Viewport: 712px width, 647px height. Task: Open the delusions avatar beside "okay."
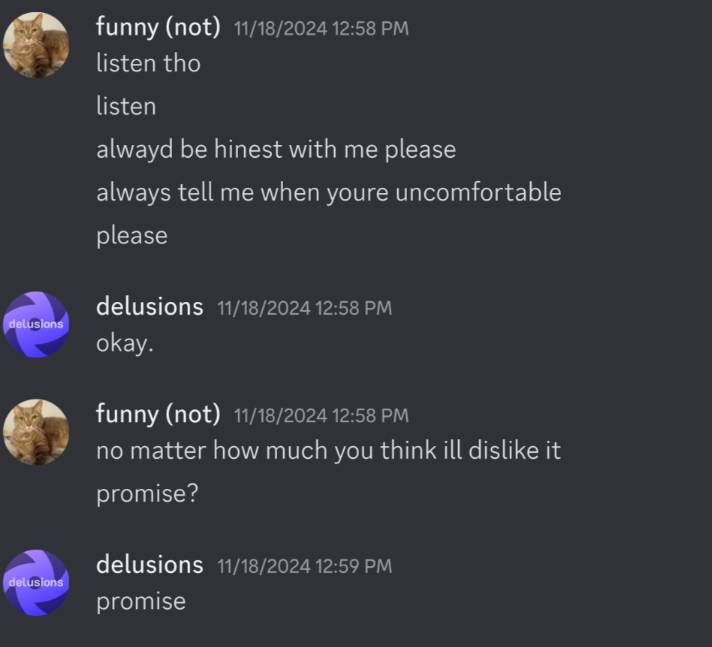click(x=37, y=324)
